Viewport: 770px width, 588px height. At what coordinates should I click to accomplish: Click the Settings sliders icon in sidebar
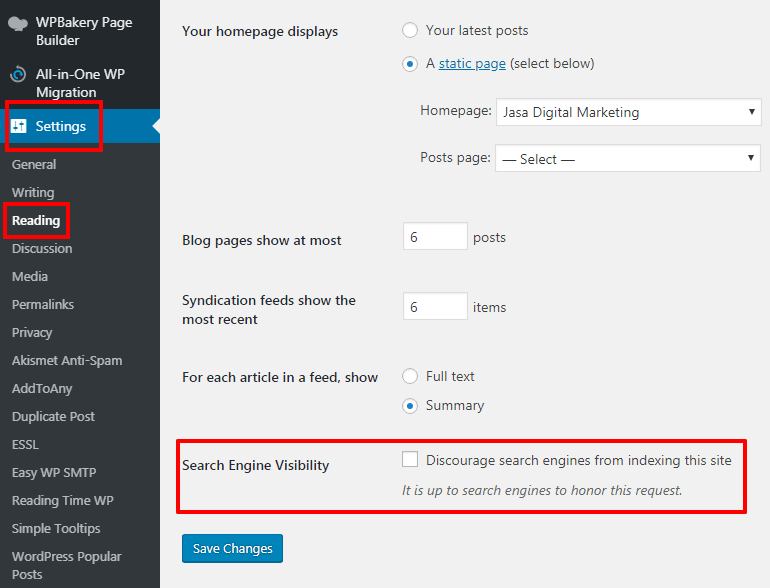pyautogui.click(x=19, y=127)
